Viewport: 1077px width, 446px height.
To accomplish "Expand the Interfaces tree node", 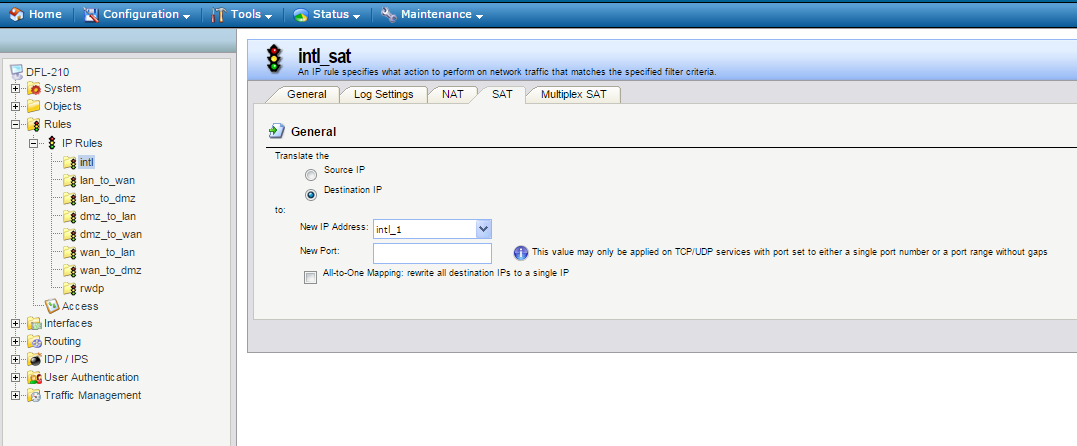I will pos(16,324).
